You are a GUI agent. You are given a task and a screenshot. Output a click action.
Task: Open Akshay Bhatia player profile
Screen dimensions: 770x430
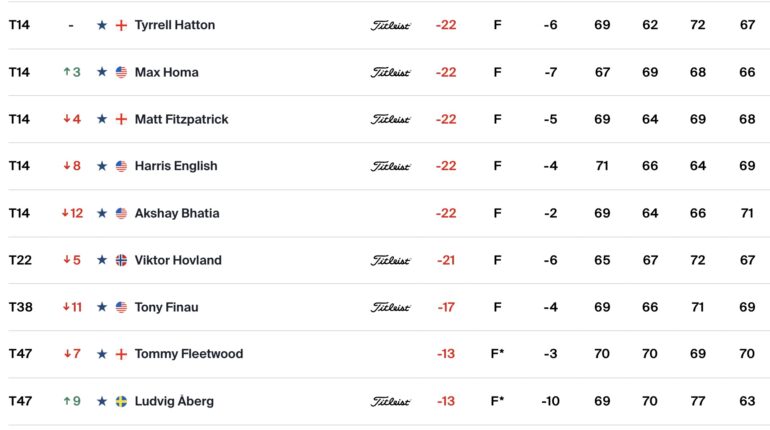(x=177, y=213)
